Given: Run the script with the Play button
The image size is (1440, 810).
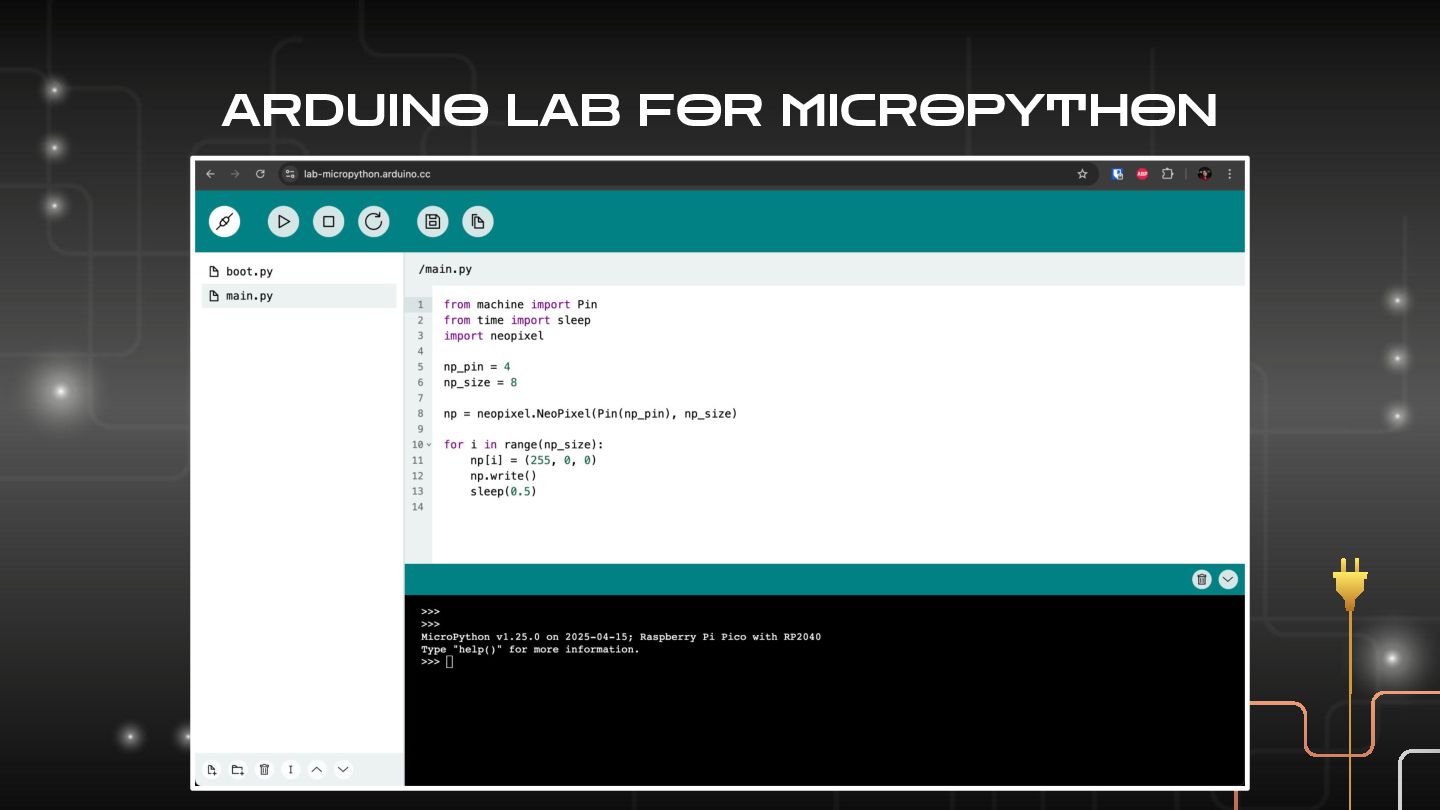Looking at the screenshot, I should pyautogui.click(x=284, y=222).
